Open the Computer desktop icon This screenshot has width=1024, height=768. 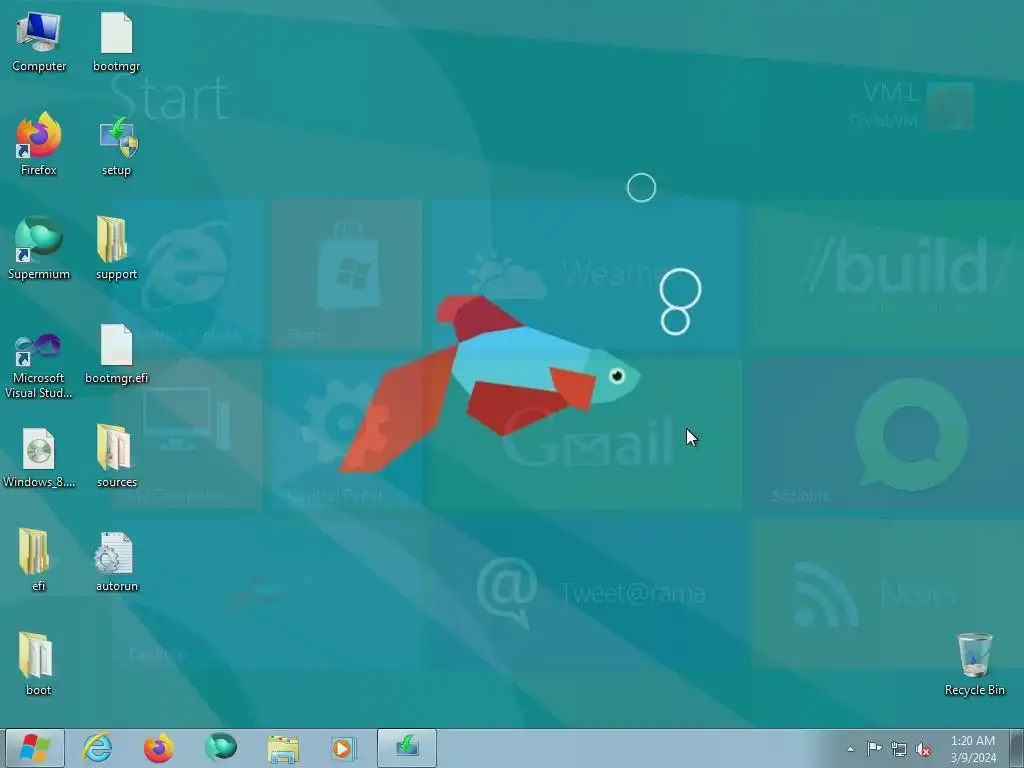coord(39,42)
